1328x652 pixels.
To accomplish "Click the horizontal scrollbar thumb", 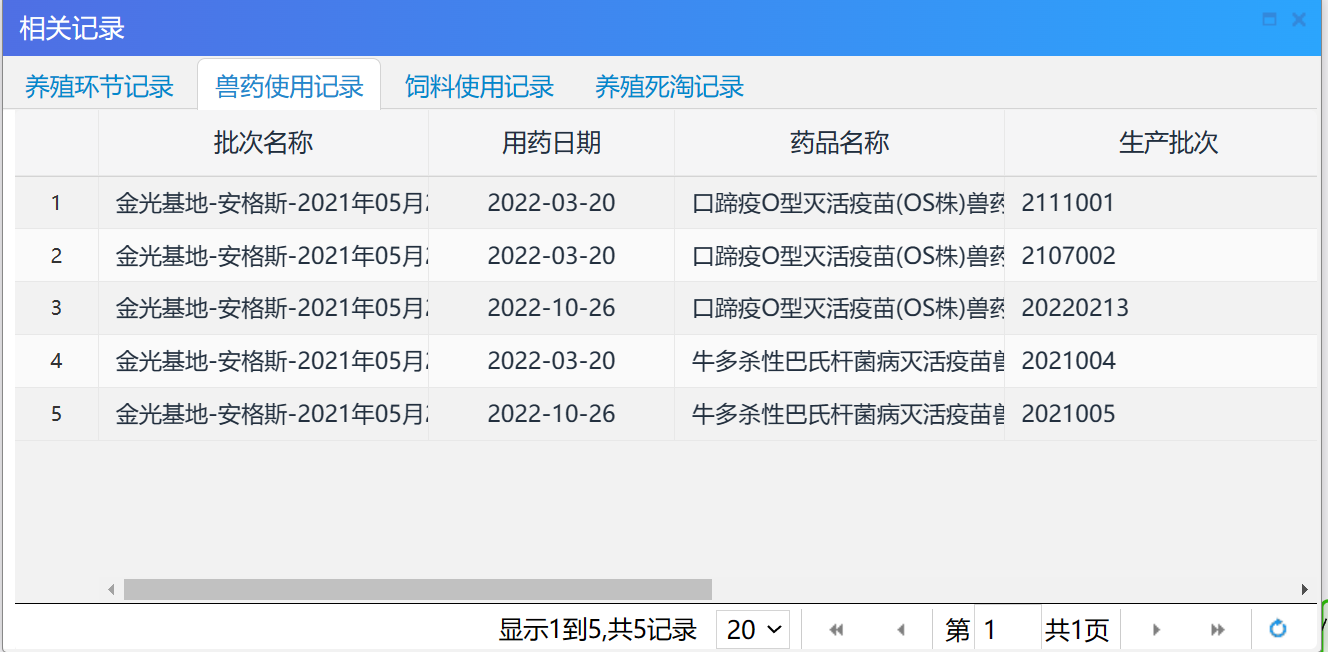I will 418,590.
